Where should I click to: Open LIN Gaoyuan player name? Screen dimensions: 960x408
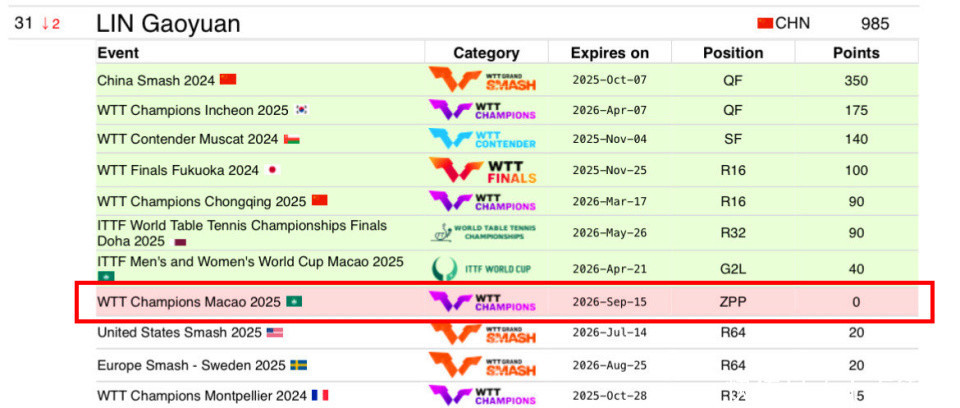[168, 24]
